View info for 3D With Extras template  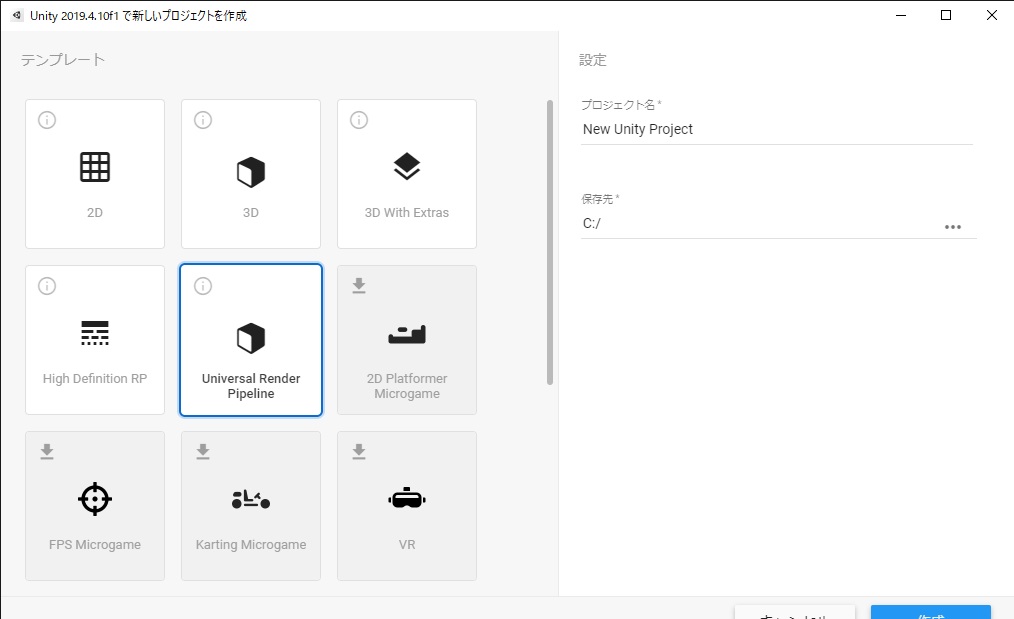coord(359,120)
